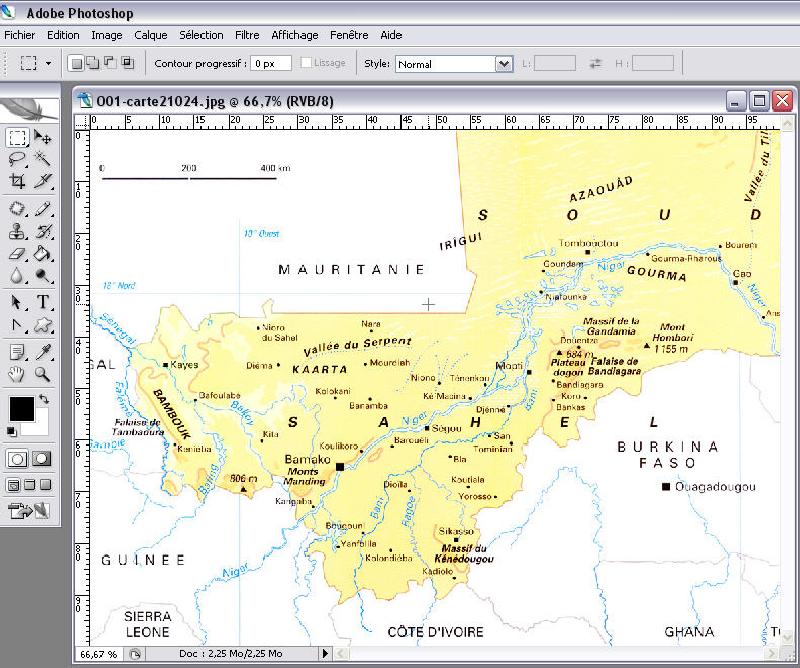Close the 001-carte21024.jpg document window
The width and height of the screenshot is (800, 668).
point(782,101)
